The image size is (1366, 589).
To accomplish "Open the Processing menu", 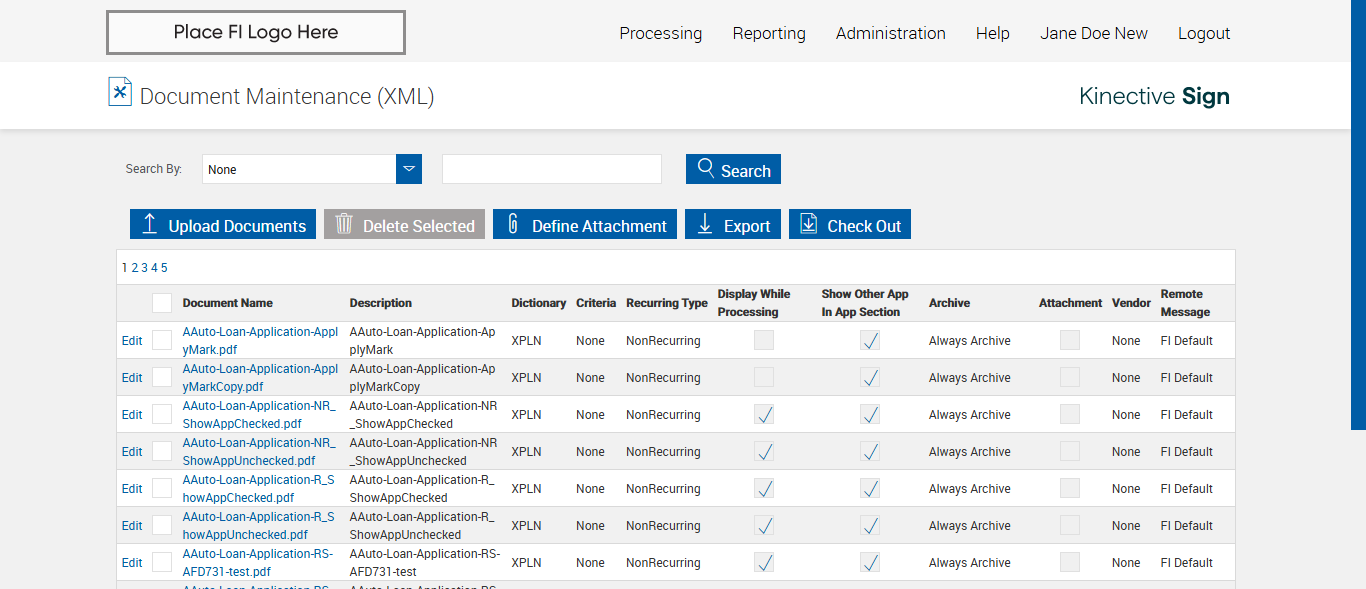I will [660, 33].
